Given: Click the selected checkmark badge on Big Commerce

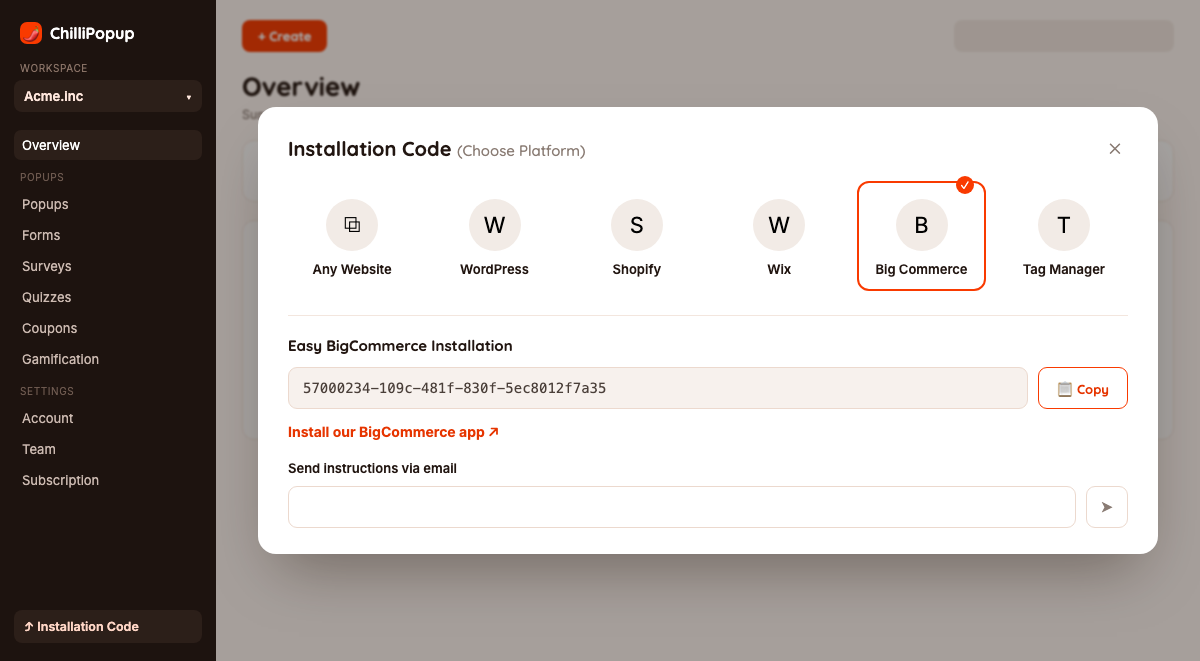Looking at the screenshot, I should pos(965,184).
